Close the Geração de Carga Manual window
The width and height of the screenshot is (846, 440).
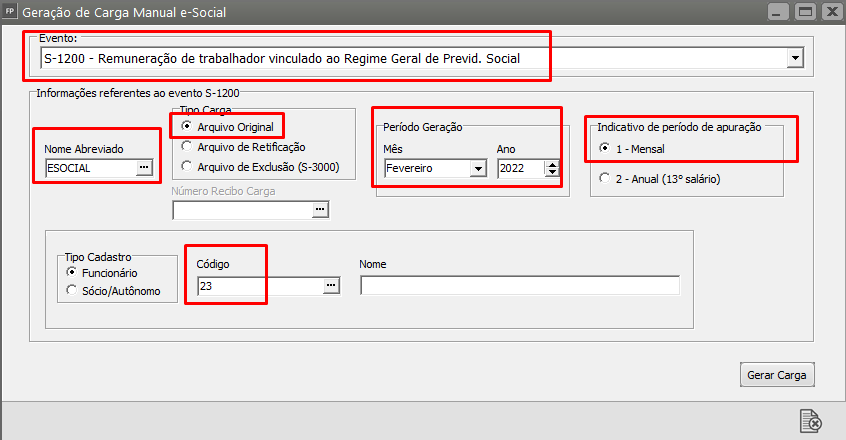click(833, 11)
